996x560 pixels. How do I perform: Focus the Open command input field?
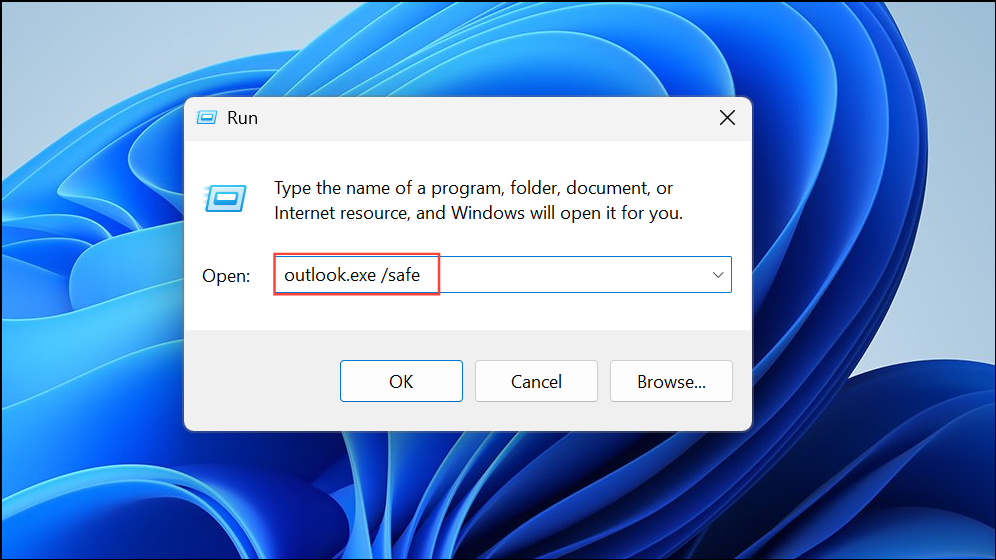tap(502, 275)
